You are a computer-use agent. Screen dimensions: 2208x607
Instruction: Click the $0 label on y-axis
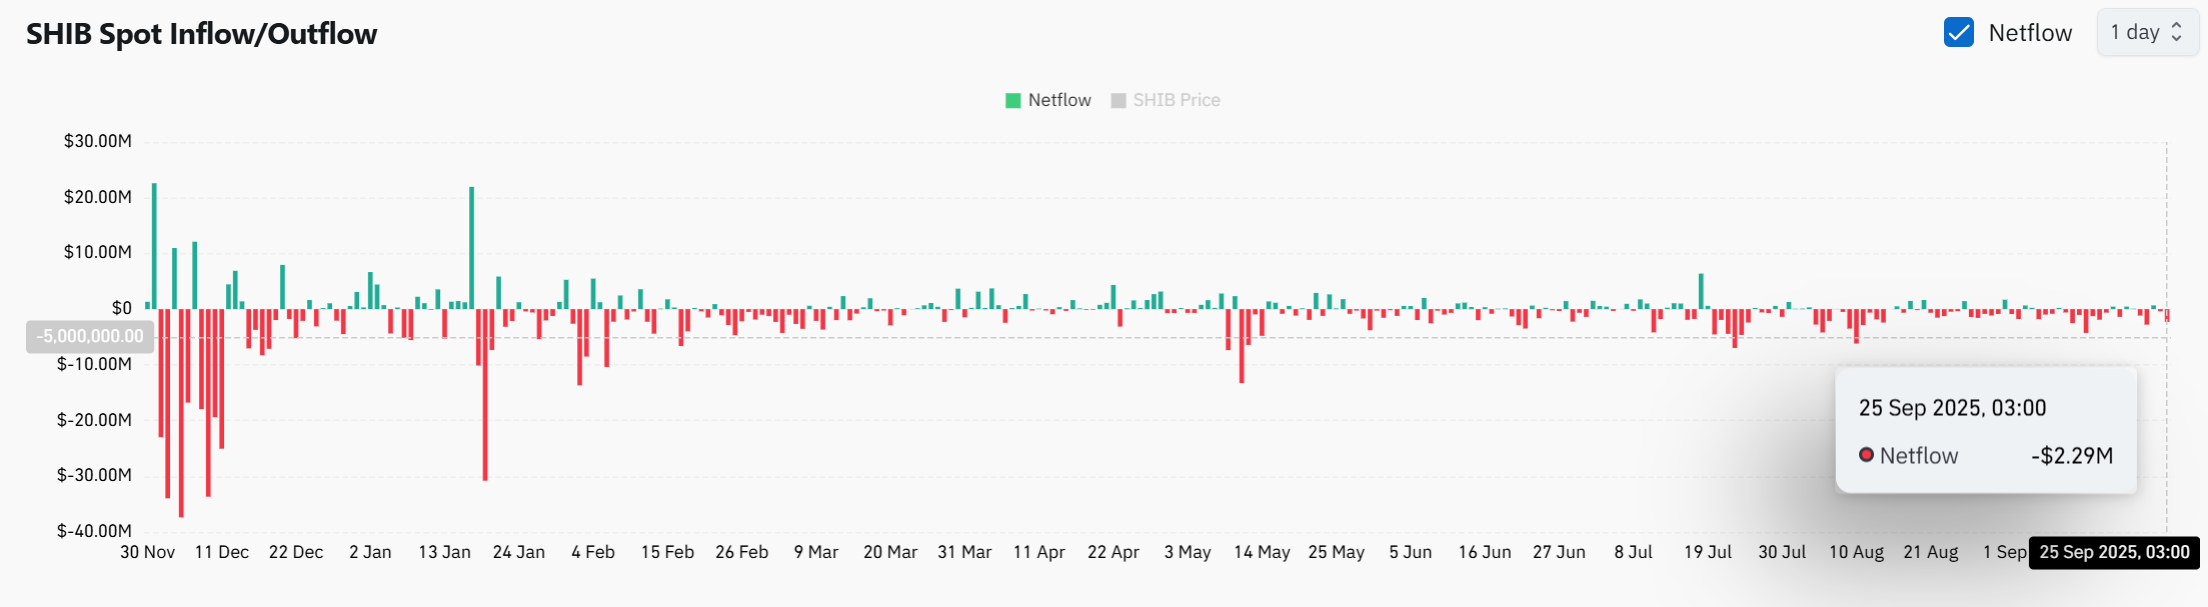coord(121,308)
